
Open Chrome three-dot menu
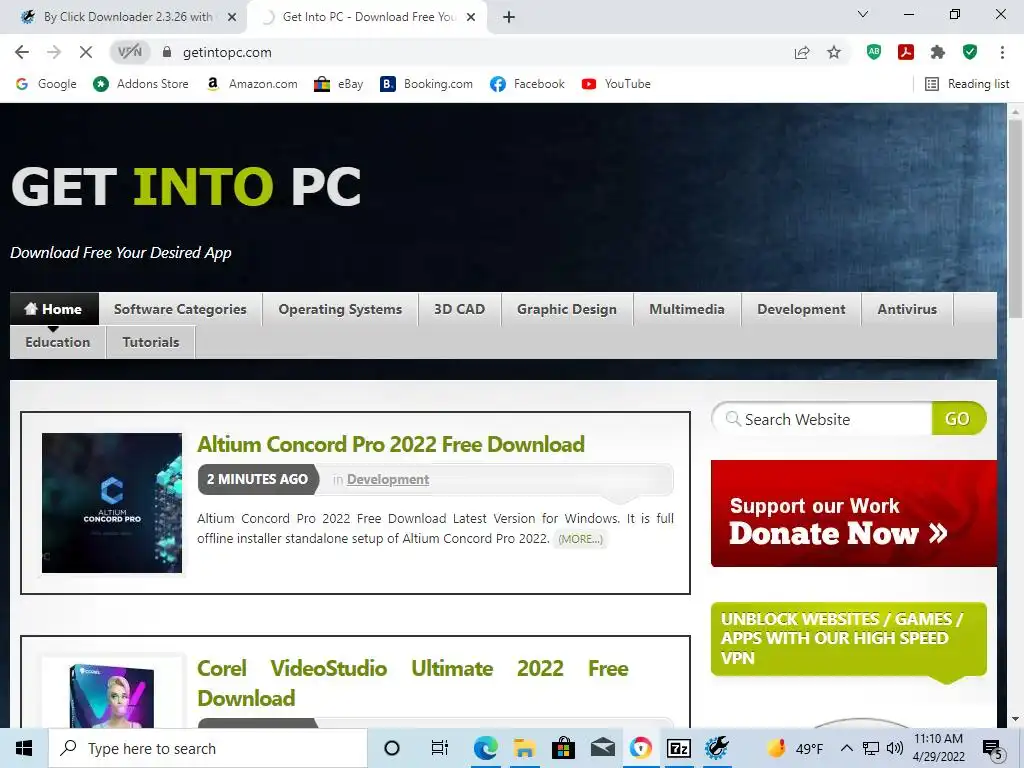[1002, 52]
